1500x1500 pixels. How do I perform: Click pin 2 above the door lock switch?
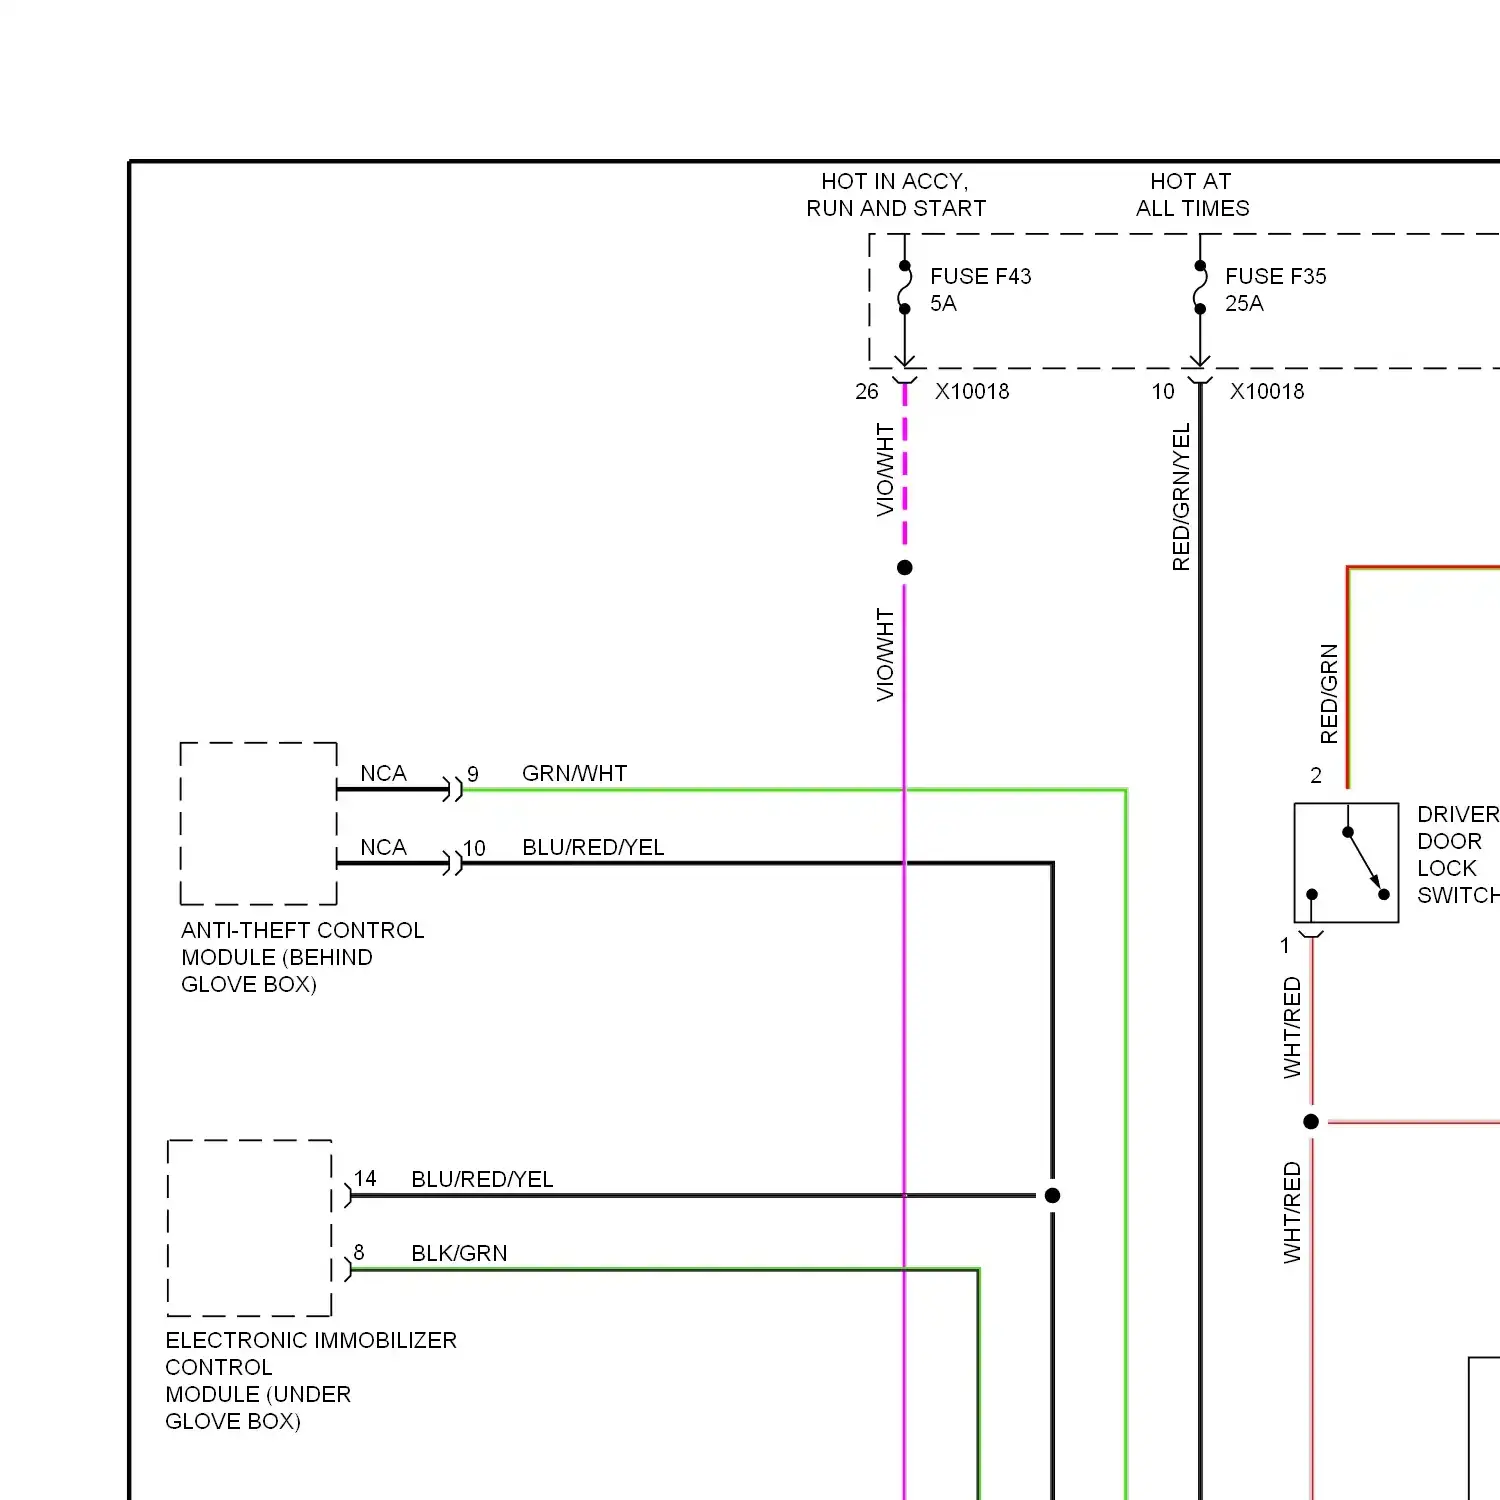point(1316,776)
